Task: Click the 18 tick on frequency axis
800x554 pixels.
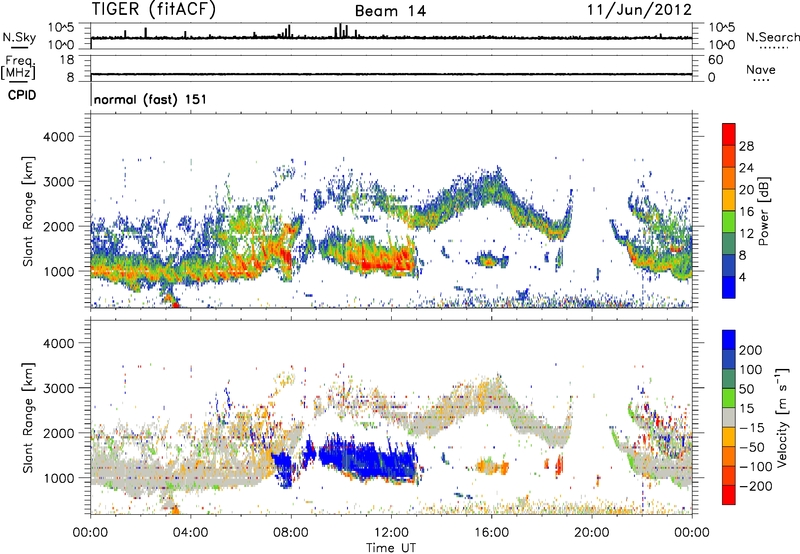Action: [67, 60]
